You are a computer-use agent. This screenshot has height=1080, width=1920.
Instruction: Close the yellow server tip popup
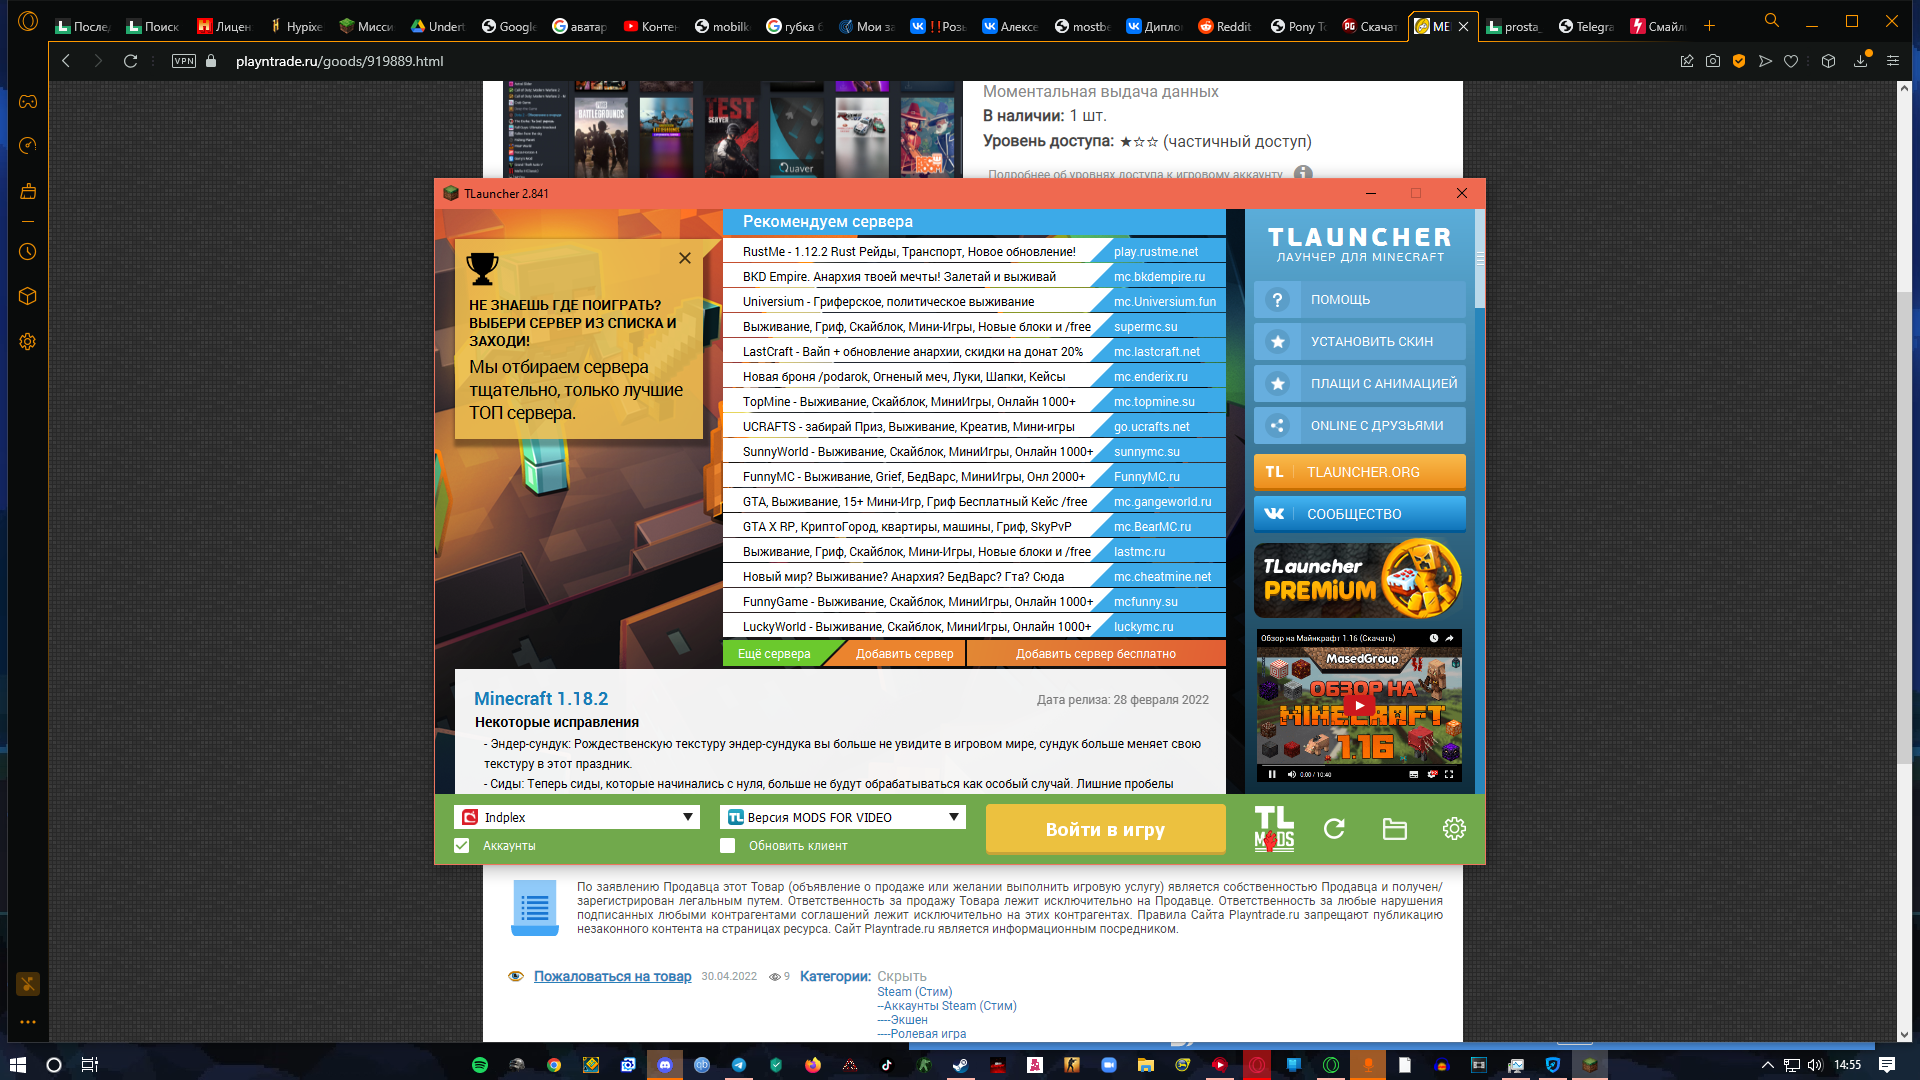click(685, 258)
